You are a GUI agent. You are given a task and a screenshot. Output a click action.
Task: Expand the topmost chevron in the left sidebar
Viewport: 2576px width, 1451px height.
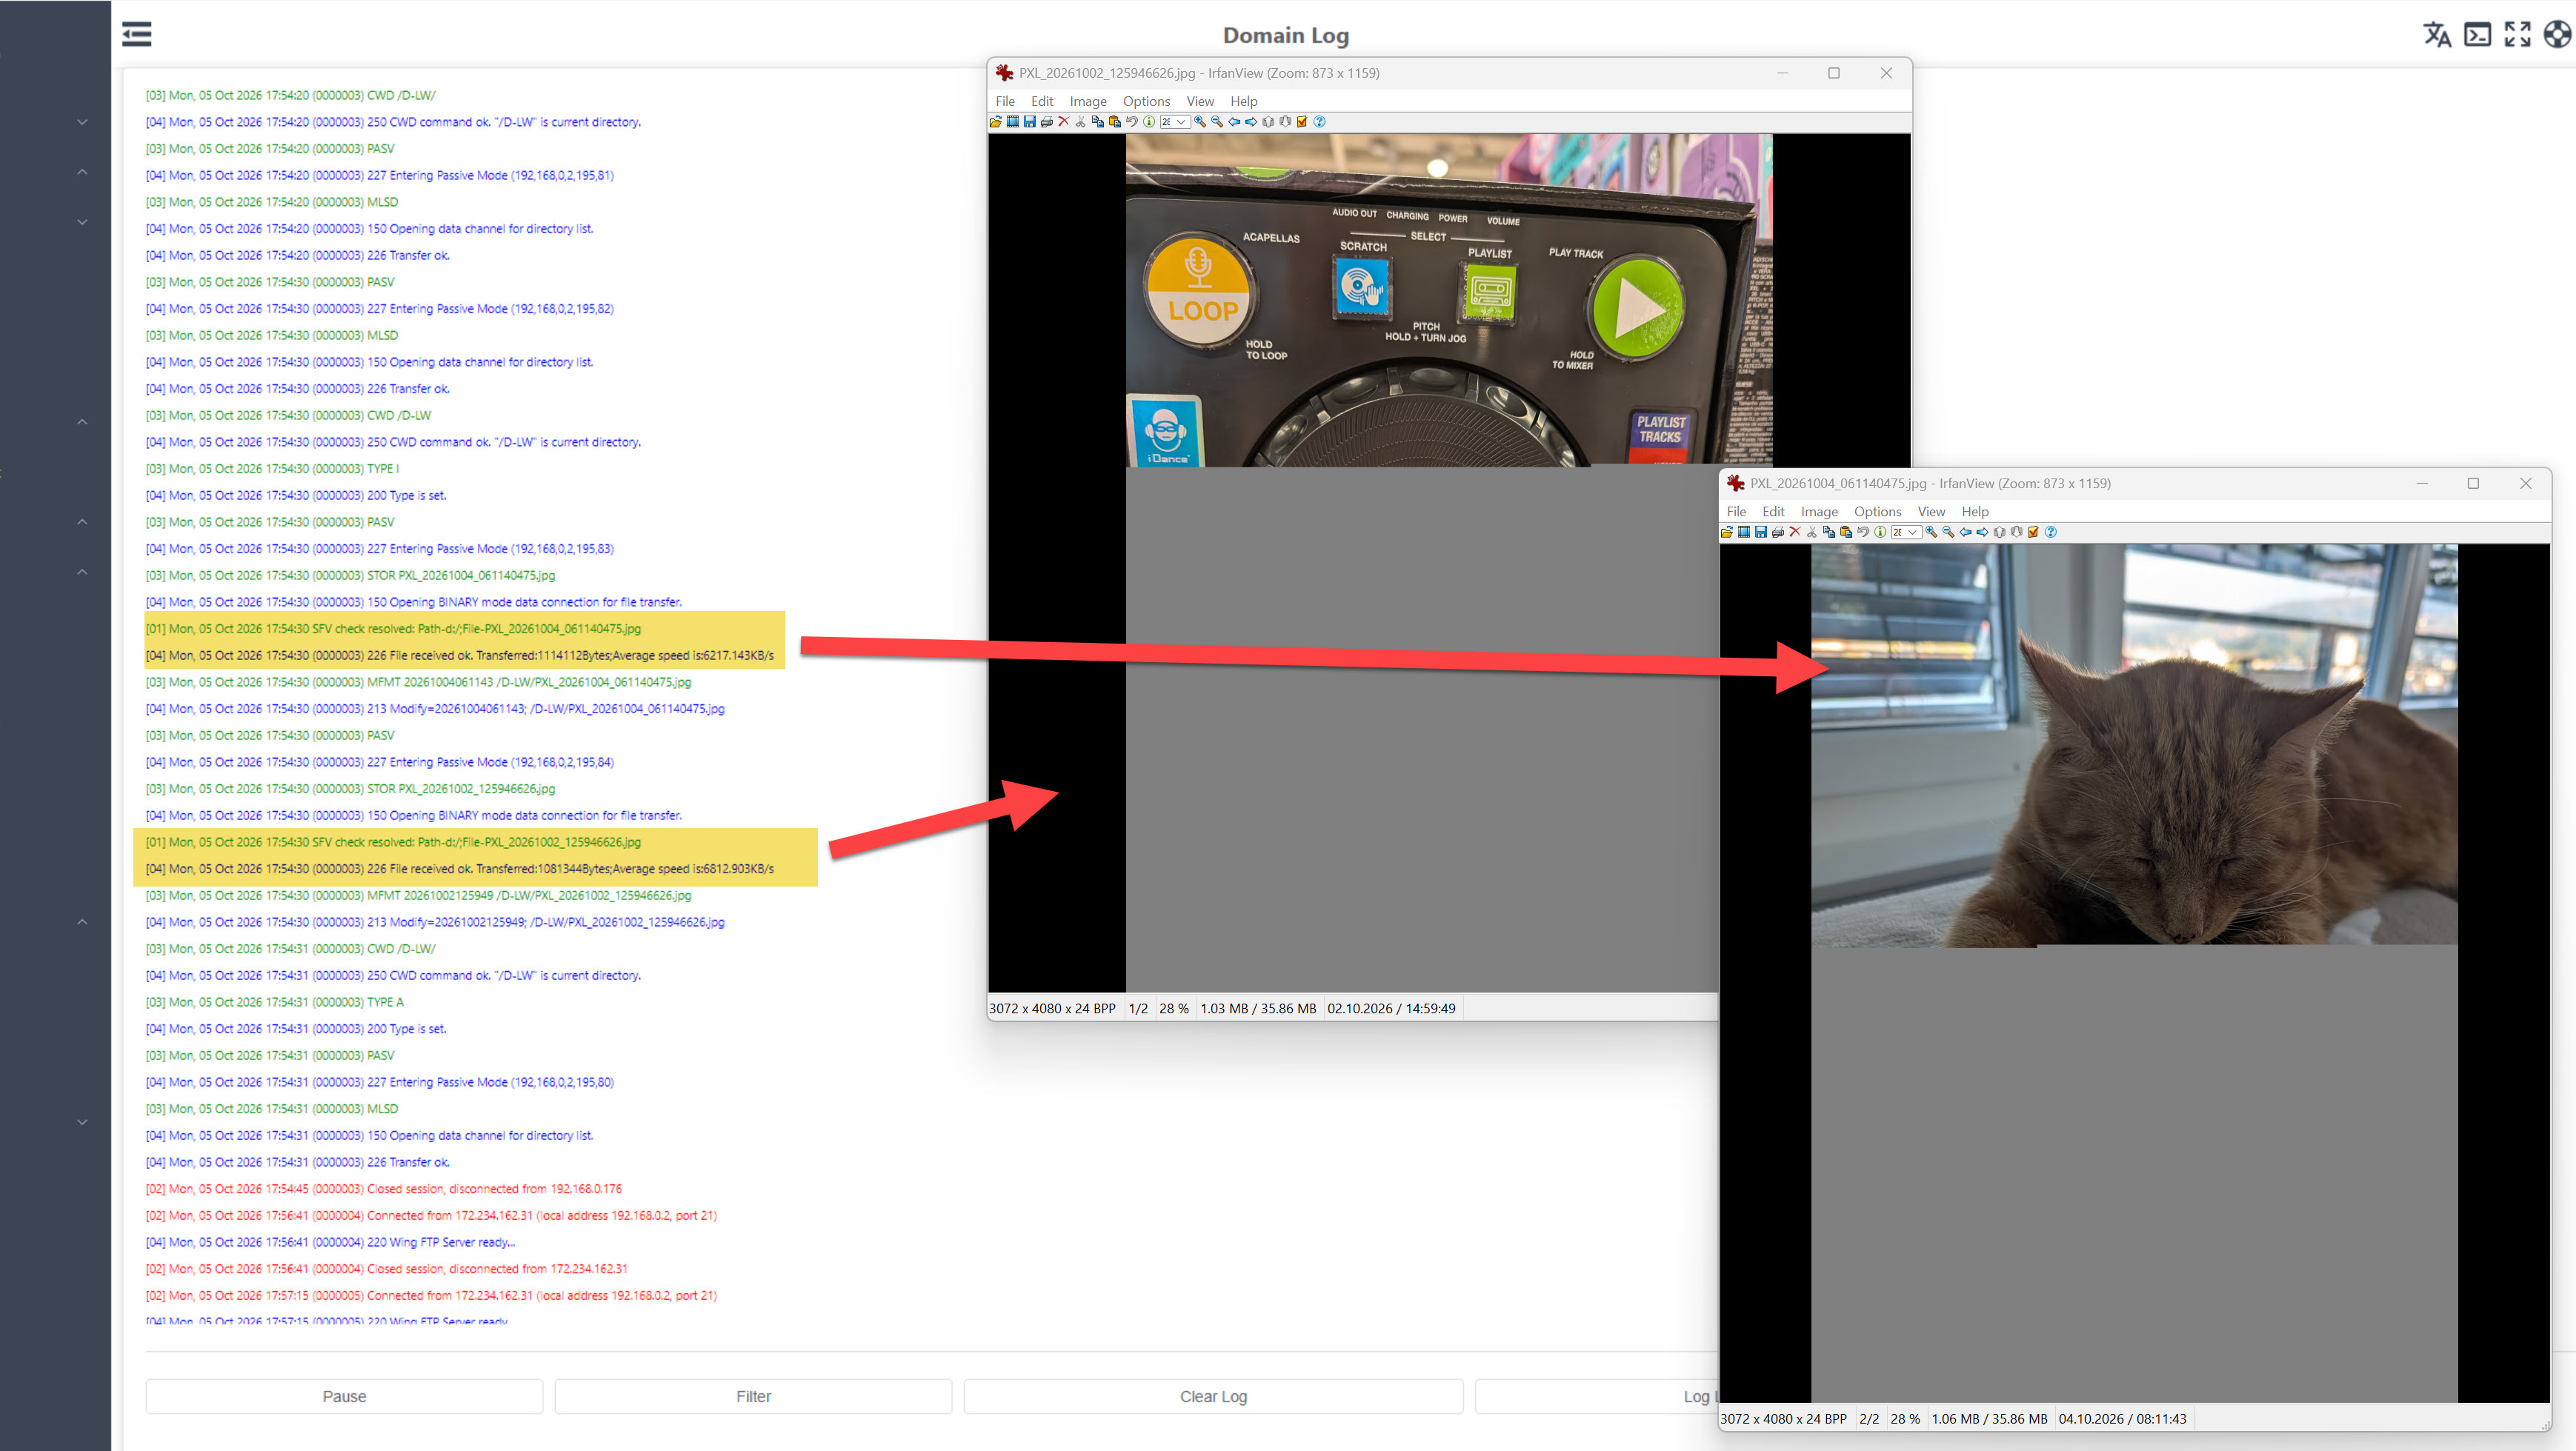(82, 122)
